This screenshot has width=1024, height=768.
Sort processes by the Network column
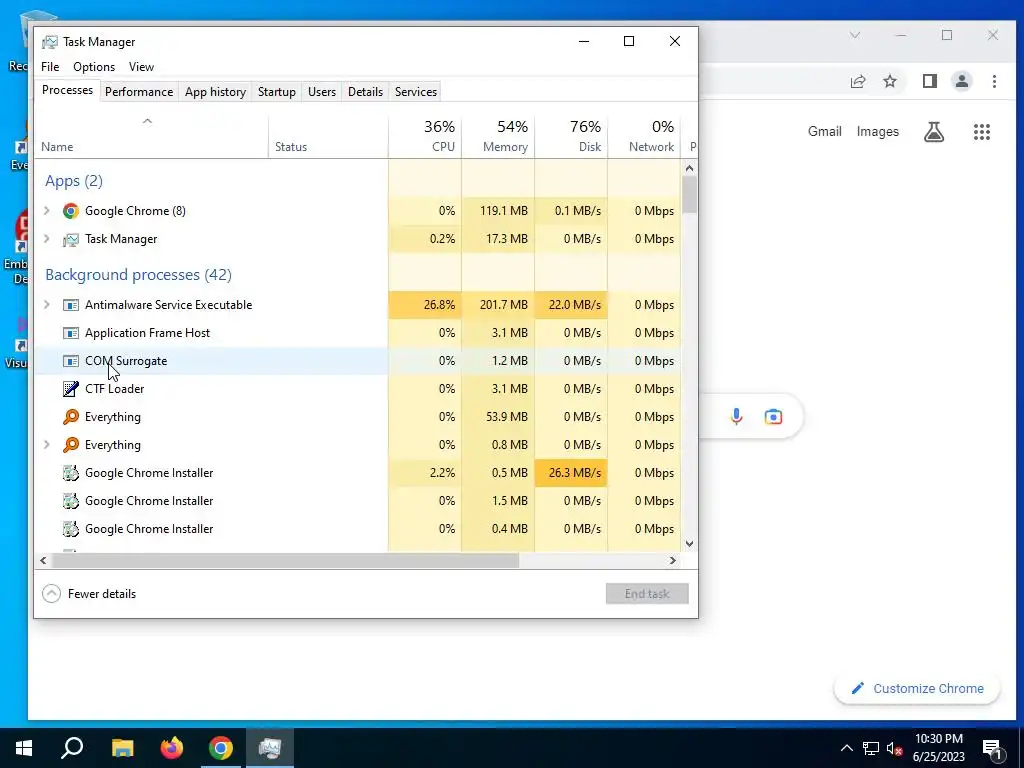pos(645,136)
